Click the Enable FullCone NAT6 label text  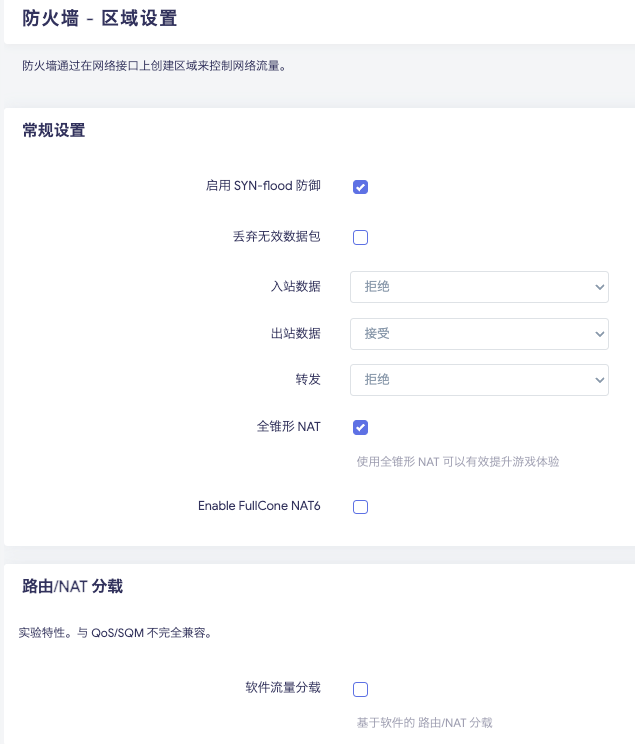click(259, 506)
